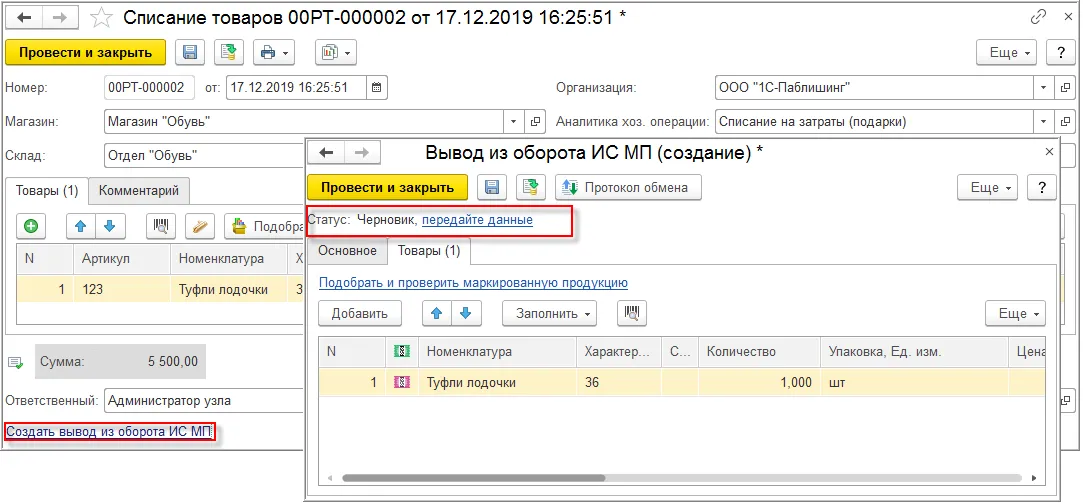This screenshot has width=1083, height=503.
Task: Click the horizontal scrollbar in the Вывод из оборота table
Action: tap(473, 477)
